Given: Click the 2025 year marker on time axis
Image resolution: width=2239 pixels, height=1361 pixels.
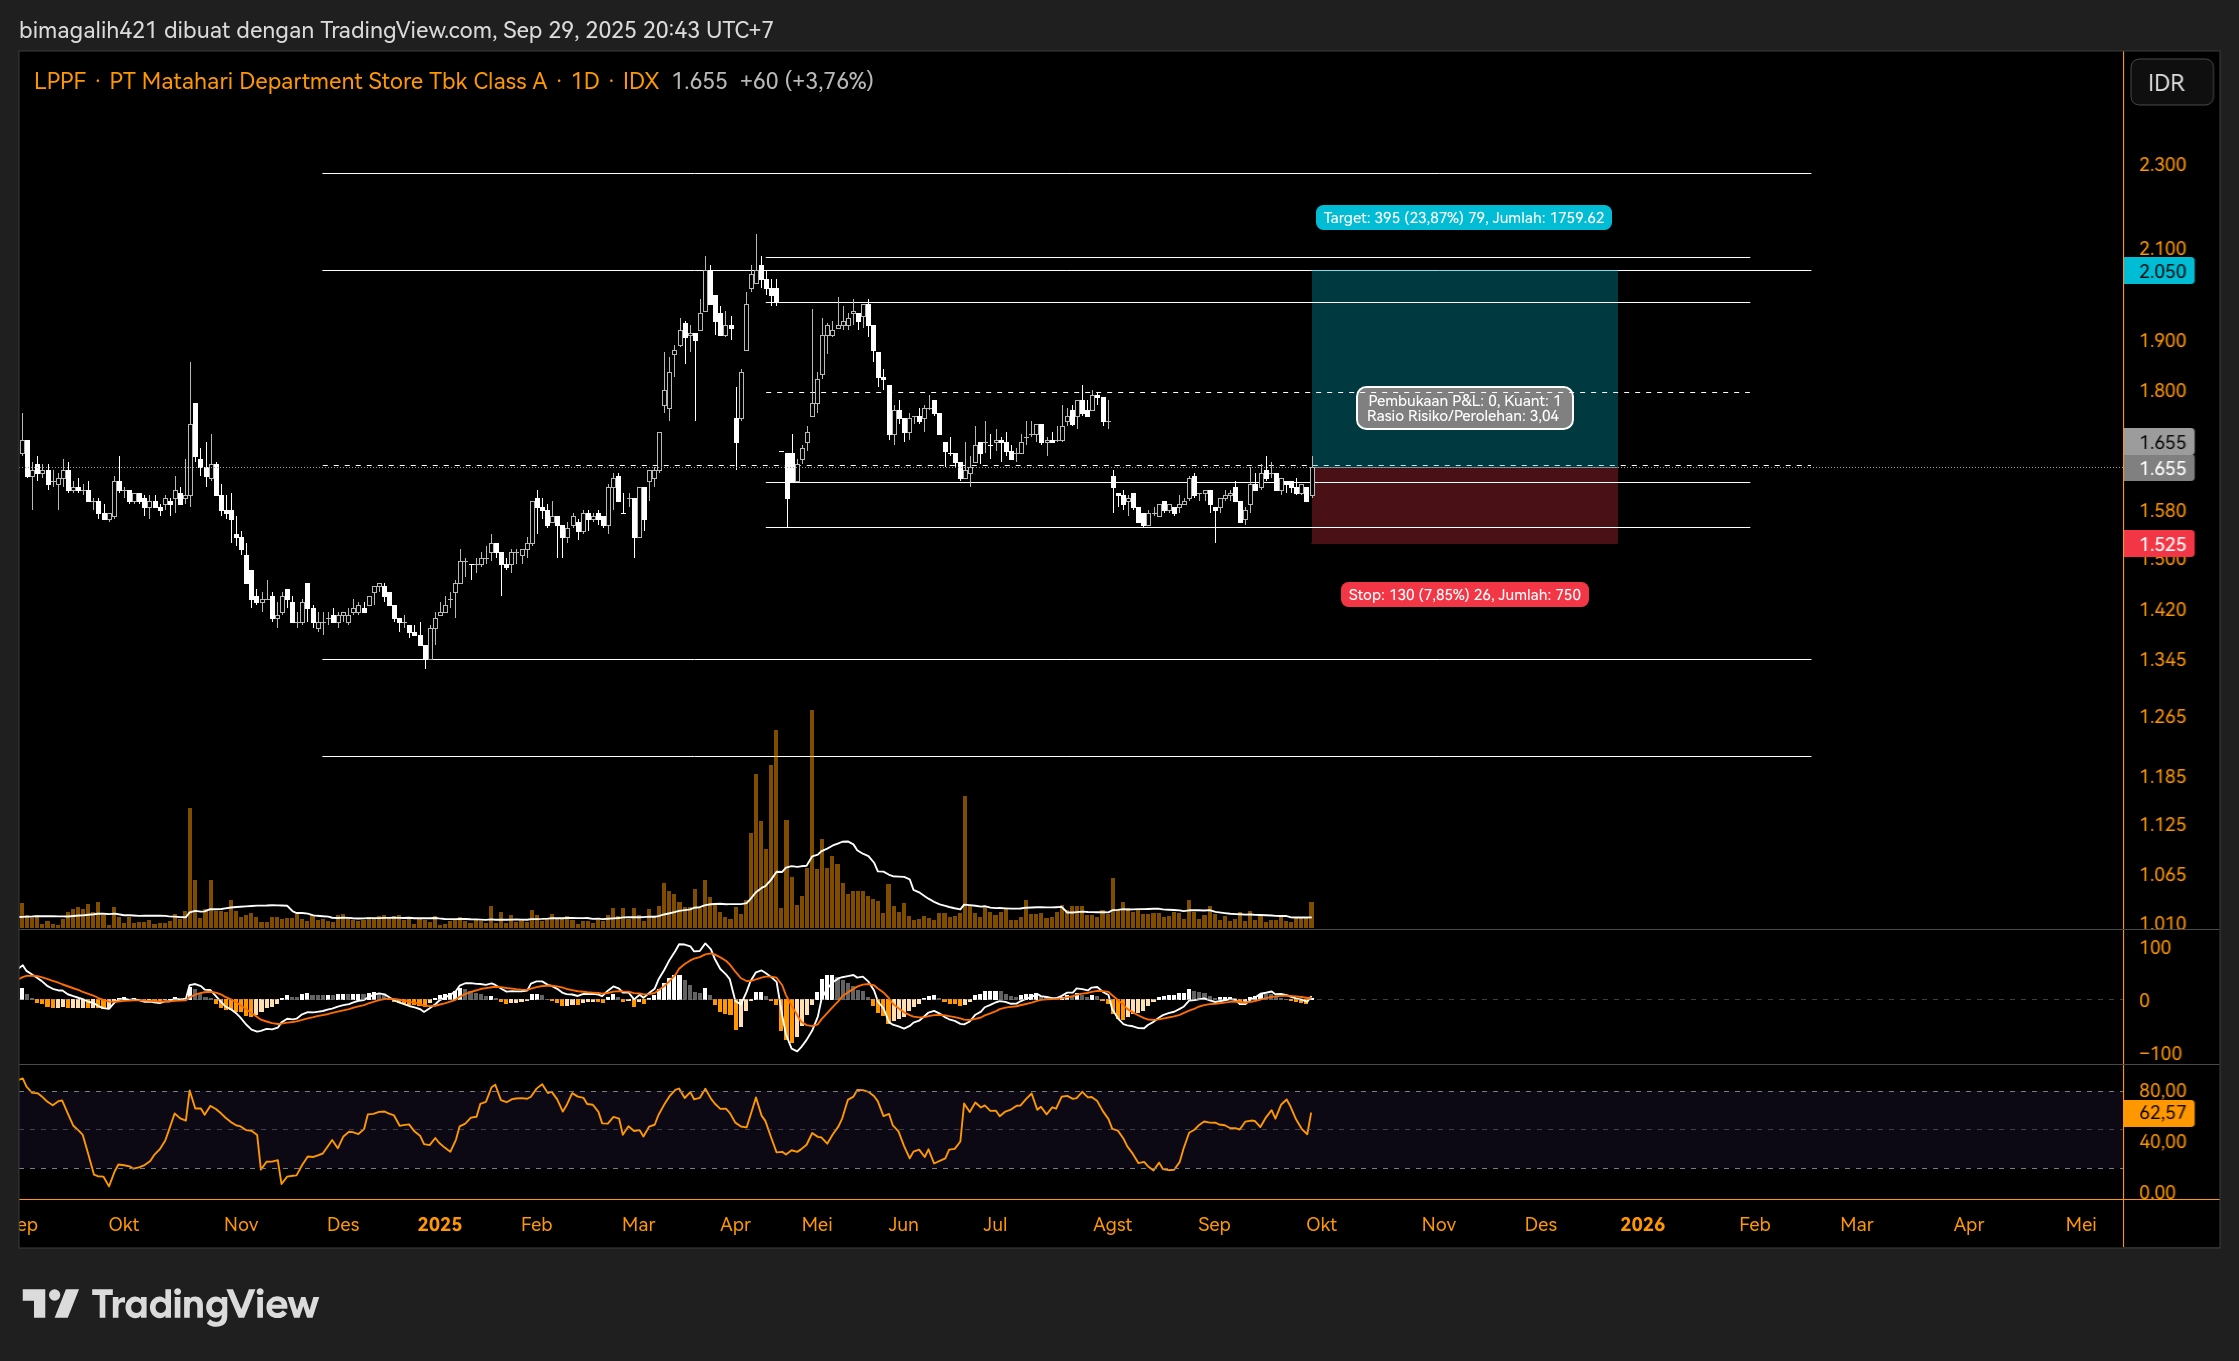Looking at the screenshot, I should [439, 1224].
